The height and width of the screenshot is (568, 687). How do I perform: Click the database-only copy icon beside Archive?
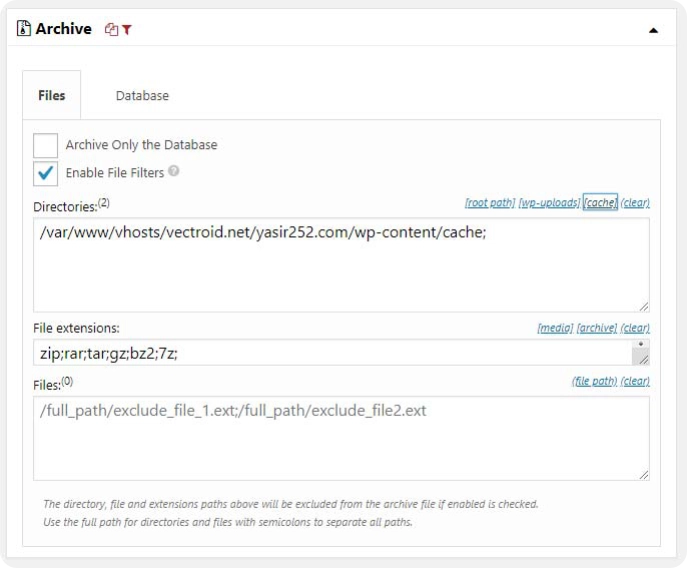(x=111, y=29)
